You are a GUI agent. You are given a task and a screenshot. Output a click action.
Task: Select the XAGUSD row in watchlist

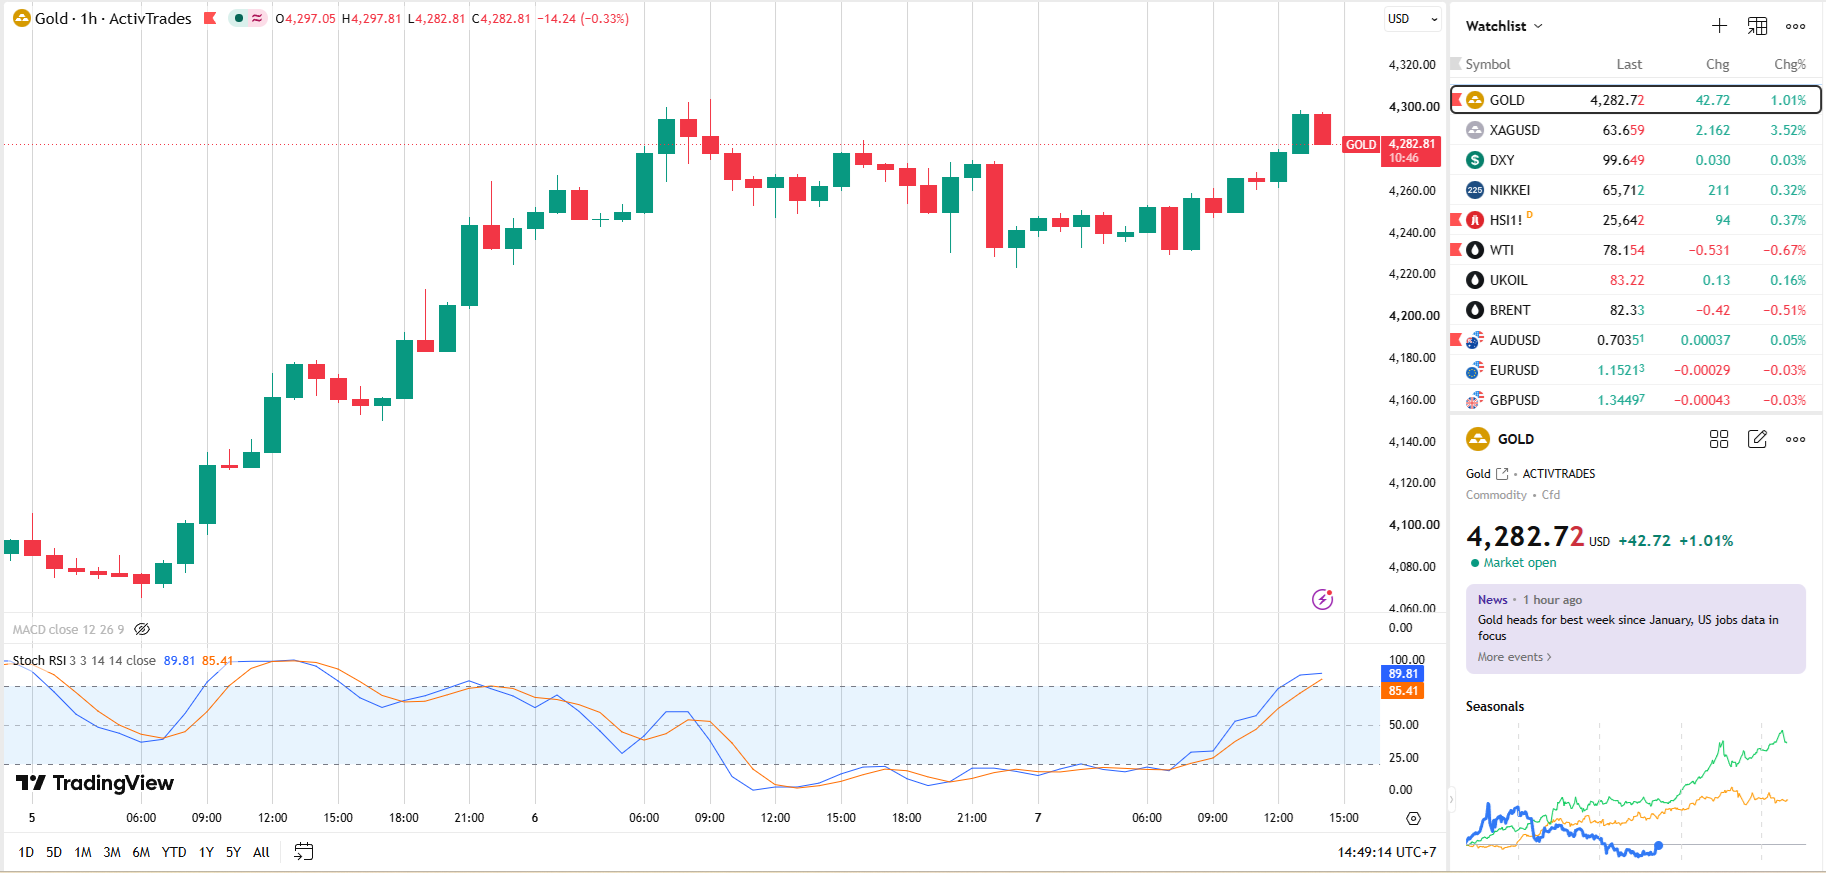point(1636,130)
